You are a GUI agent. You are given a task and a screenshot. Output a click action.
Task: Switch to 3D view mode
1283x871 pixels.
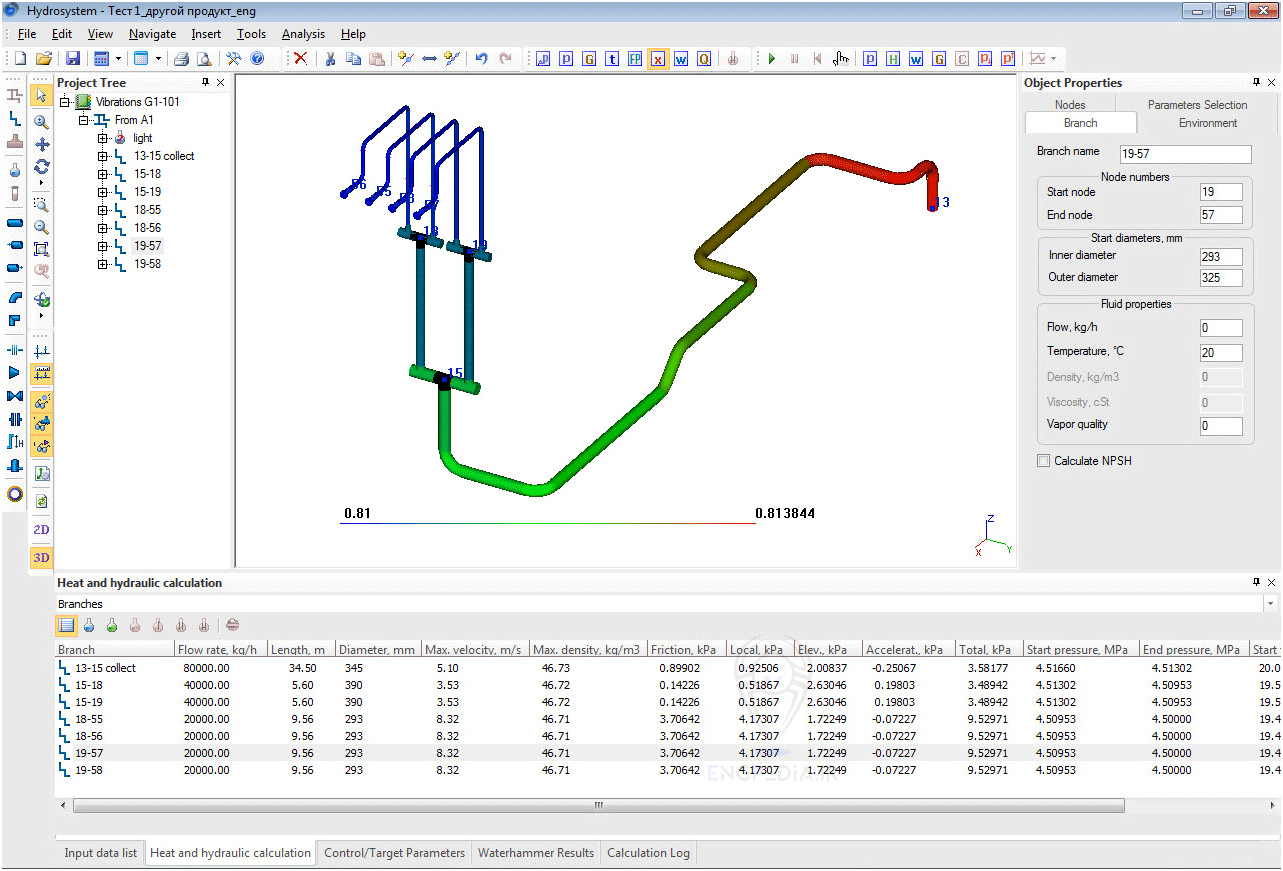(41, 557)
